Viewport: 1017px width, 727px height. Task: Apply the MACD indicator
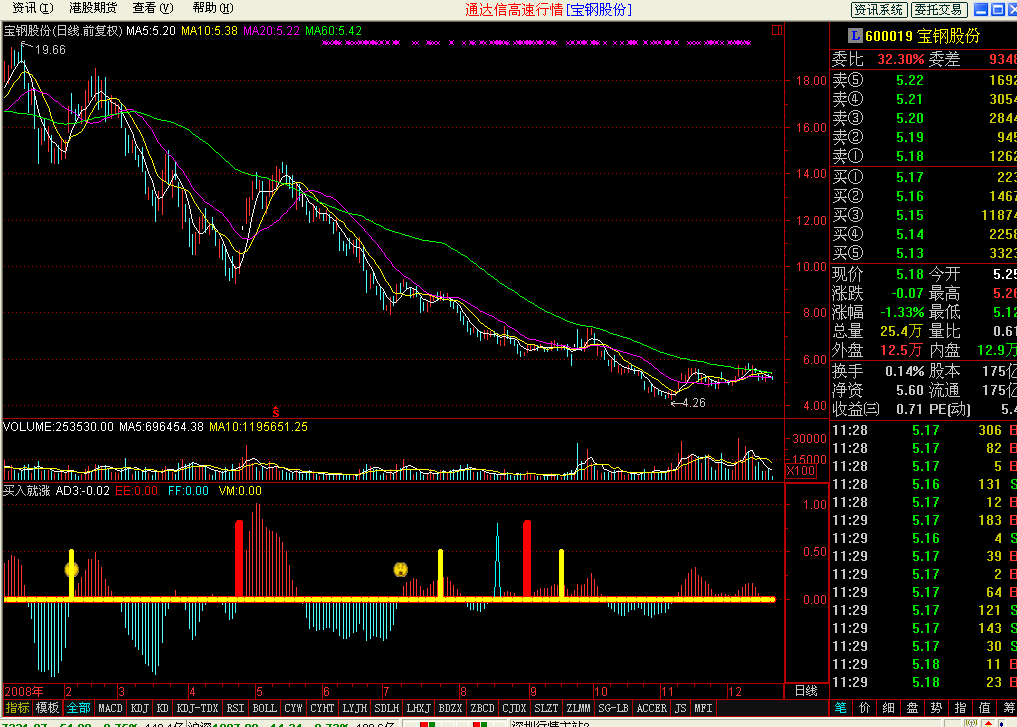110,708
